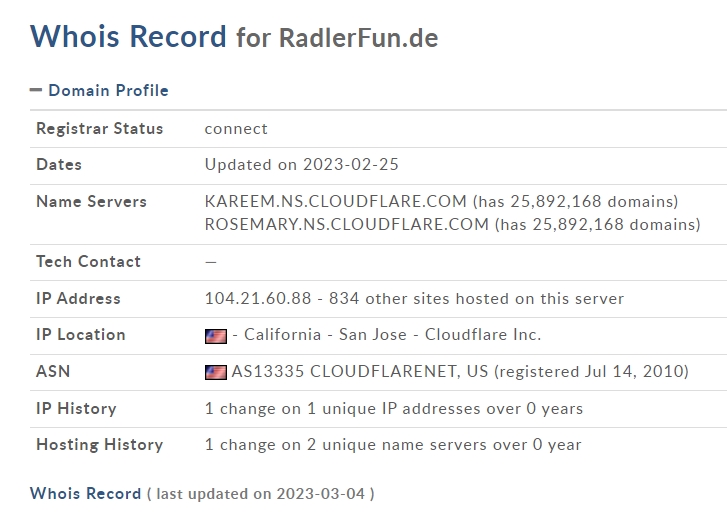
Task: Open the IP History change details
Action: click(393, 409)
